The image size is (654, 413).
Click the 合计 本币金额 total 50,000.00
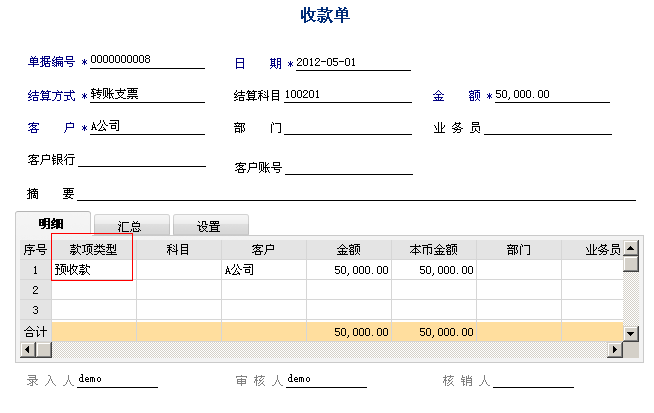click(x=434, y=332)
